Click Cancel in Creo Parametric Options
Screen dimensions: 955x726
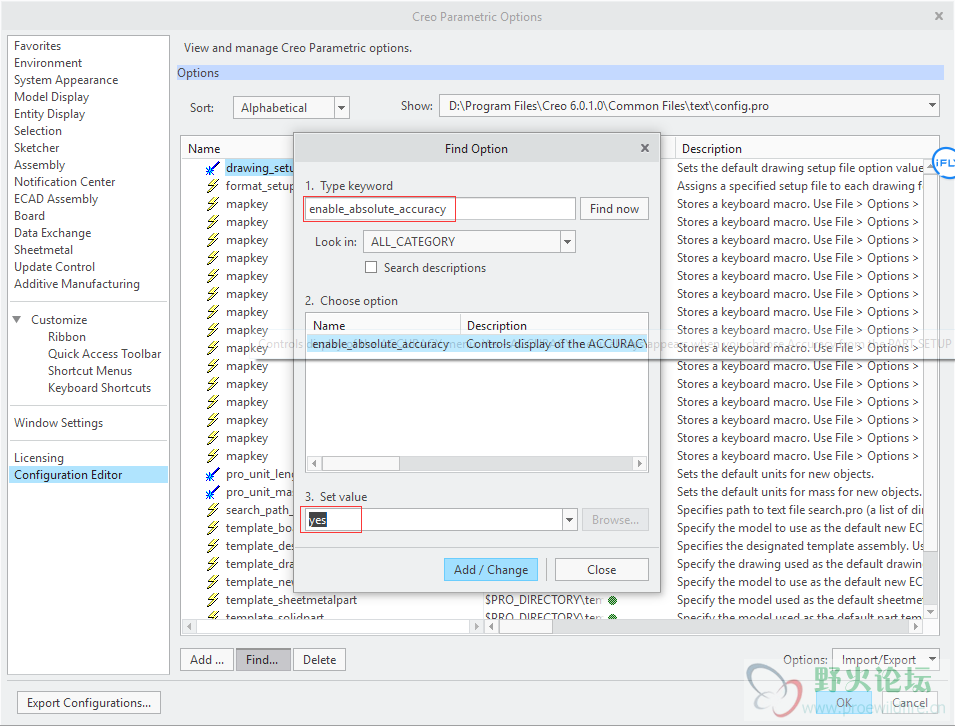click(910, 703)
